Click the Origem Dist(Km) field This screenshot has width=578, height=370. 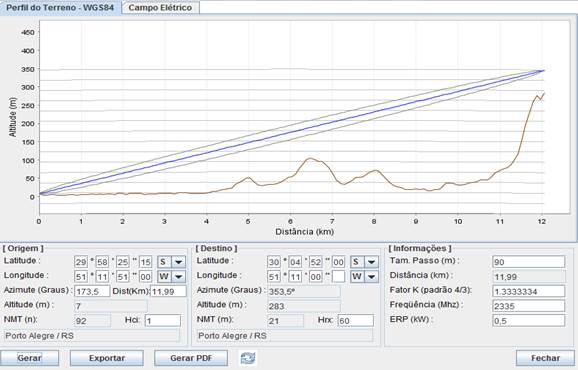point(168,291)
